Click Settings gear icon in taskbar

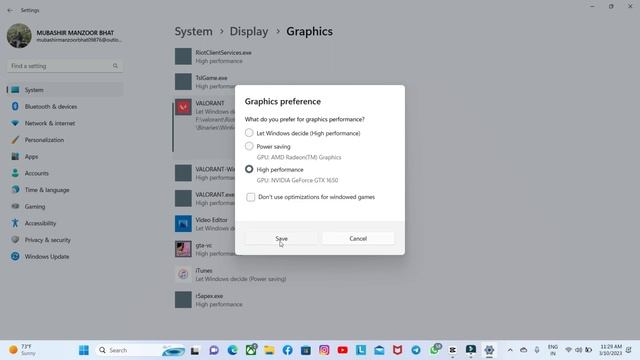[489, 350]
